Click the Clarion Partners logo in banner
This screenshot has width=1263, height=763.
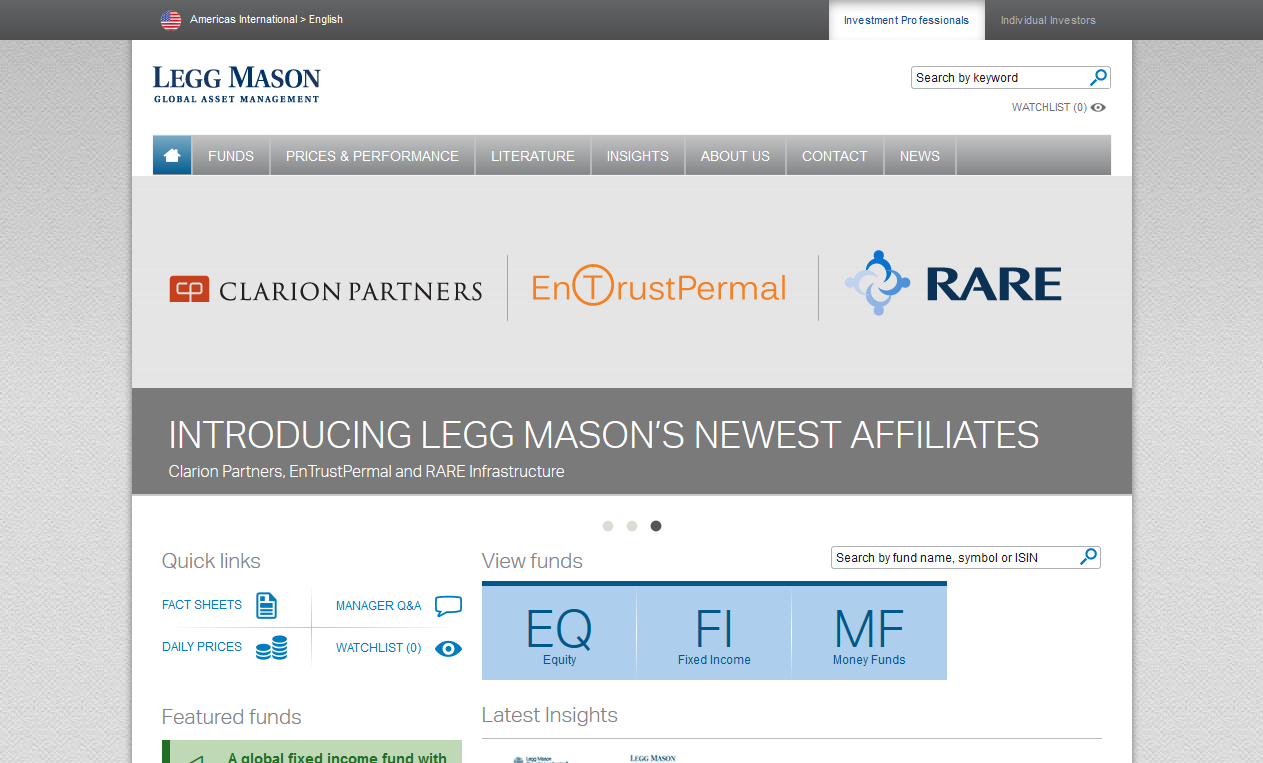pos(326,290)
